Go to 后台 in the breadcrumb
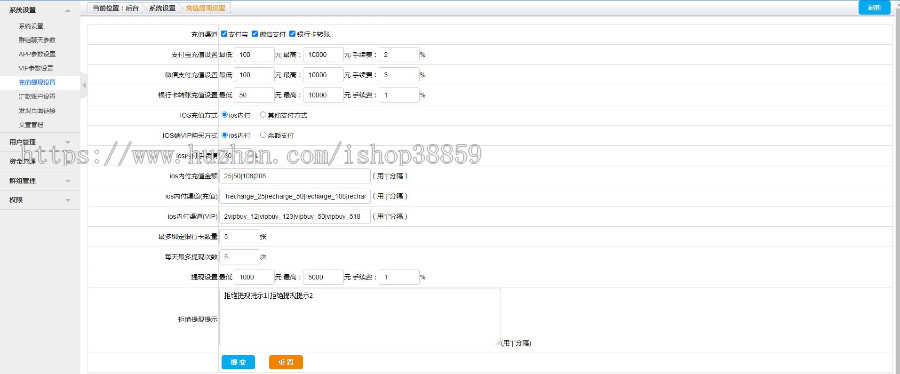Screen dimensions: 900x374 point(131,8)
